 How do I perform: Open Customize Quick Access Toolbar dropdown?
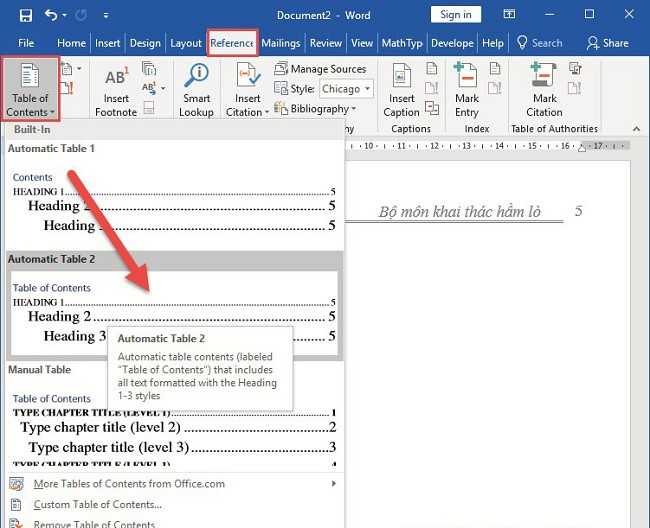pos(106,16)
